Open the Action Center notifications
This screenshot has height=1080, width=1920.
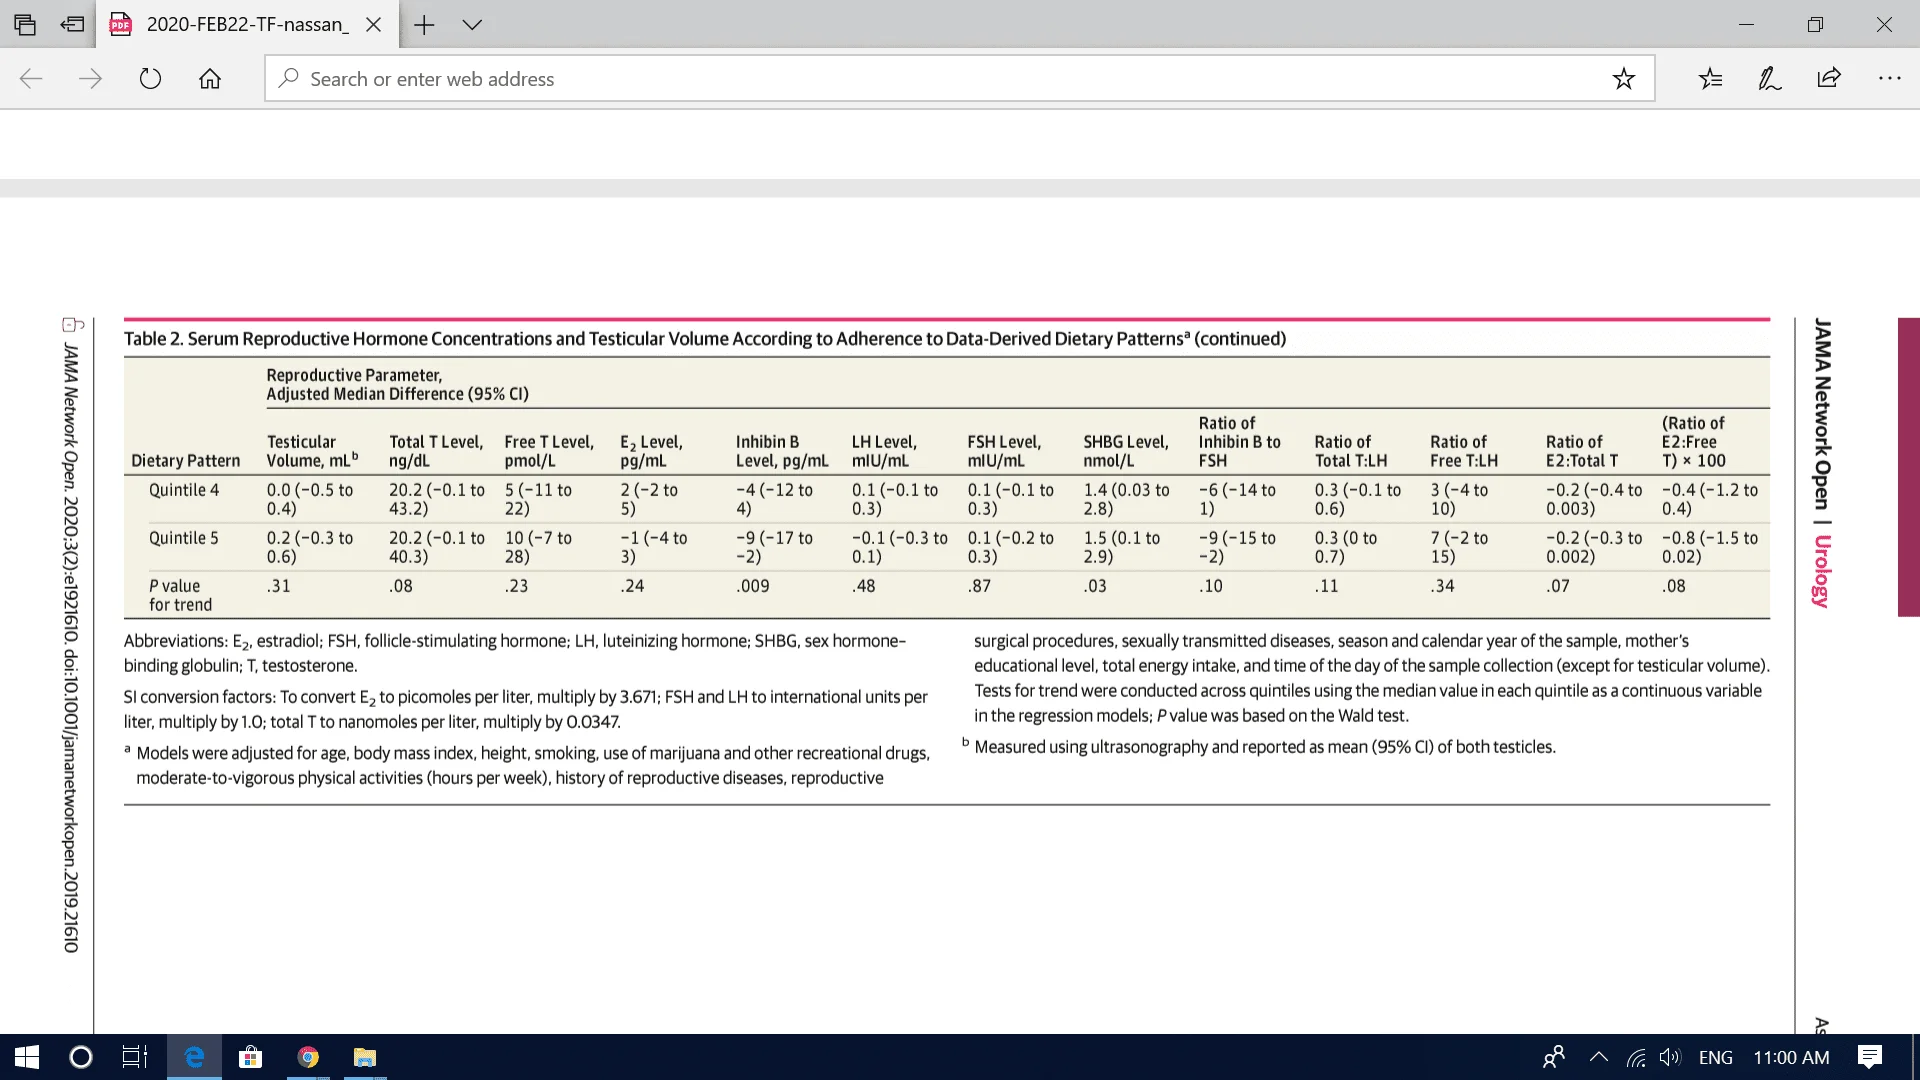[1869, 1057]
